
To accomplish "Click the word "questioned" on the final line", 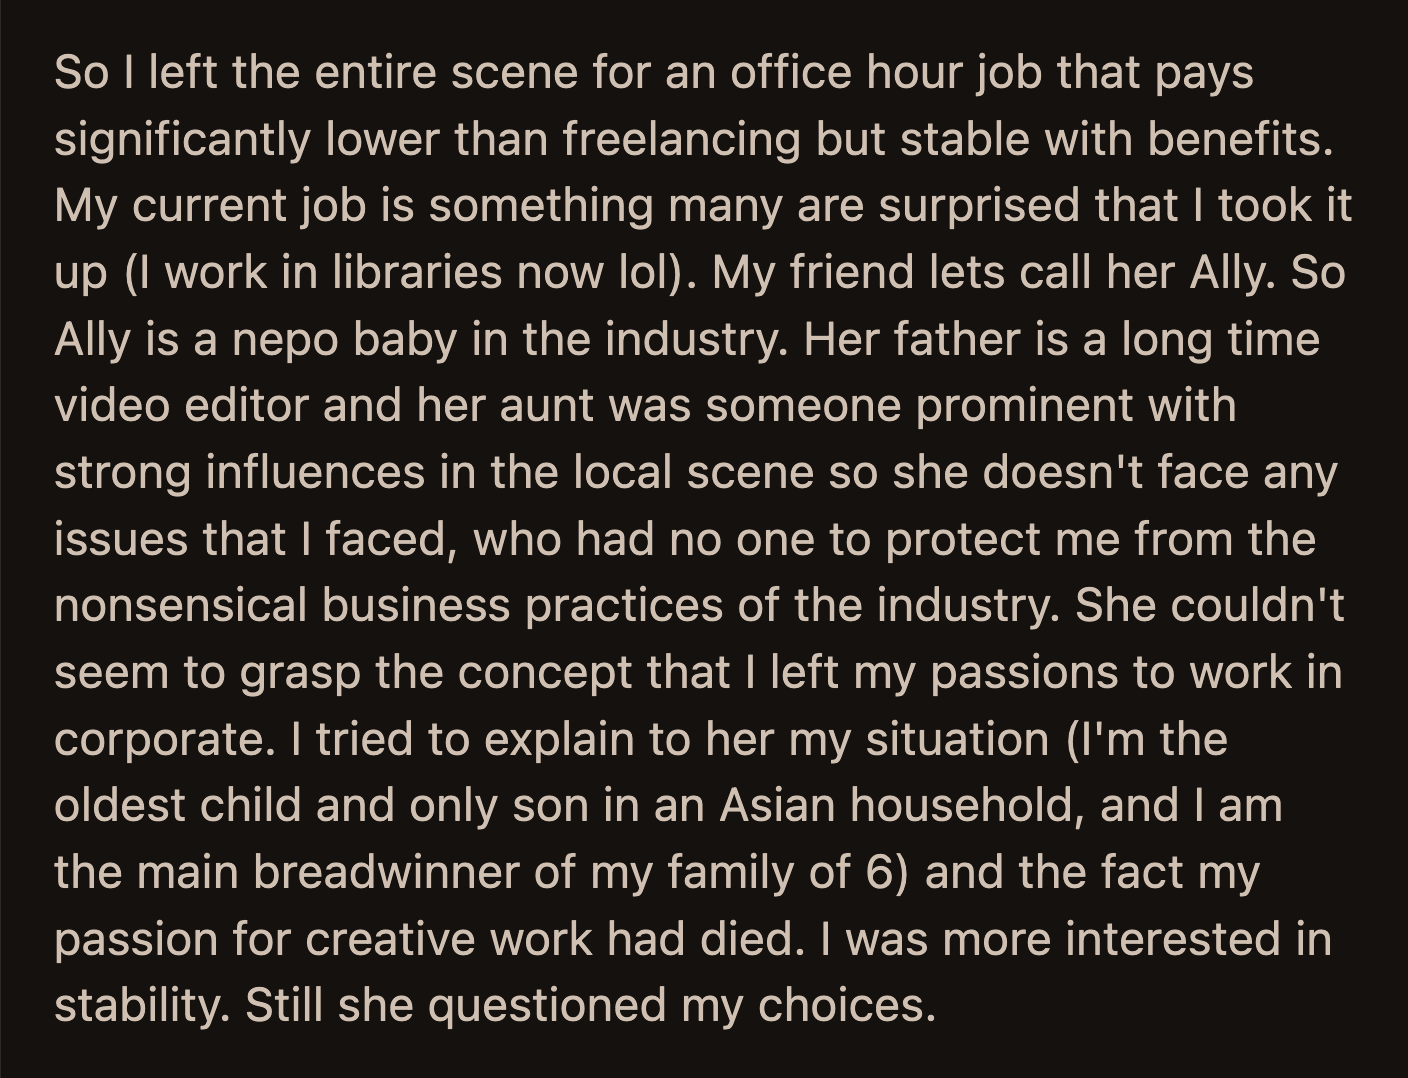I will 547,1007.
